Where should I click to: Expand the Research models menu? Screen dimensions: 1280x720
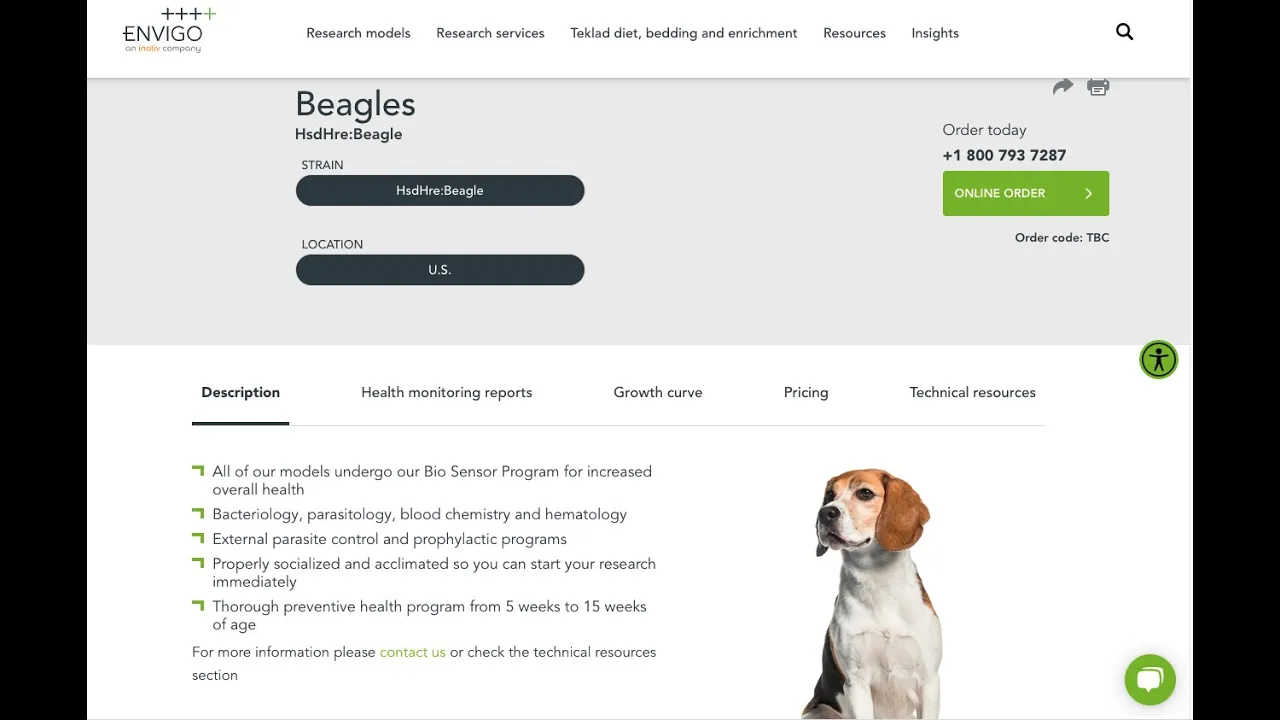[358, 33]
